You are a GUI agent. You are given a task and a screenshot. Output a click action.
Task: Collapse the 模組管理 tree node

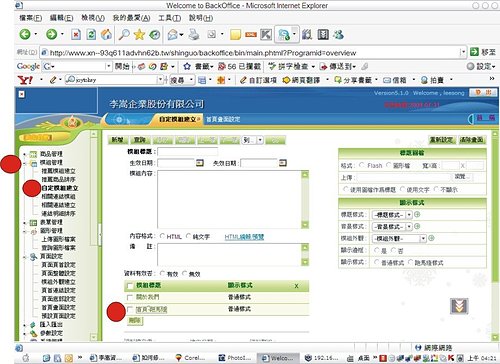pyautogui.click(x=25, y=163)
